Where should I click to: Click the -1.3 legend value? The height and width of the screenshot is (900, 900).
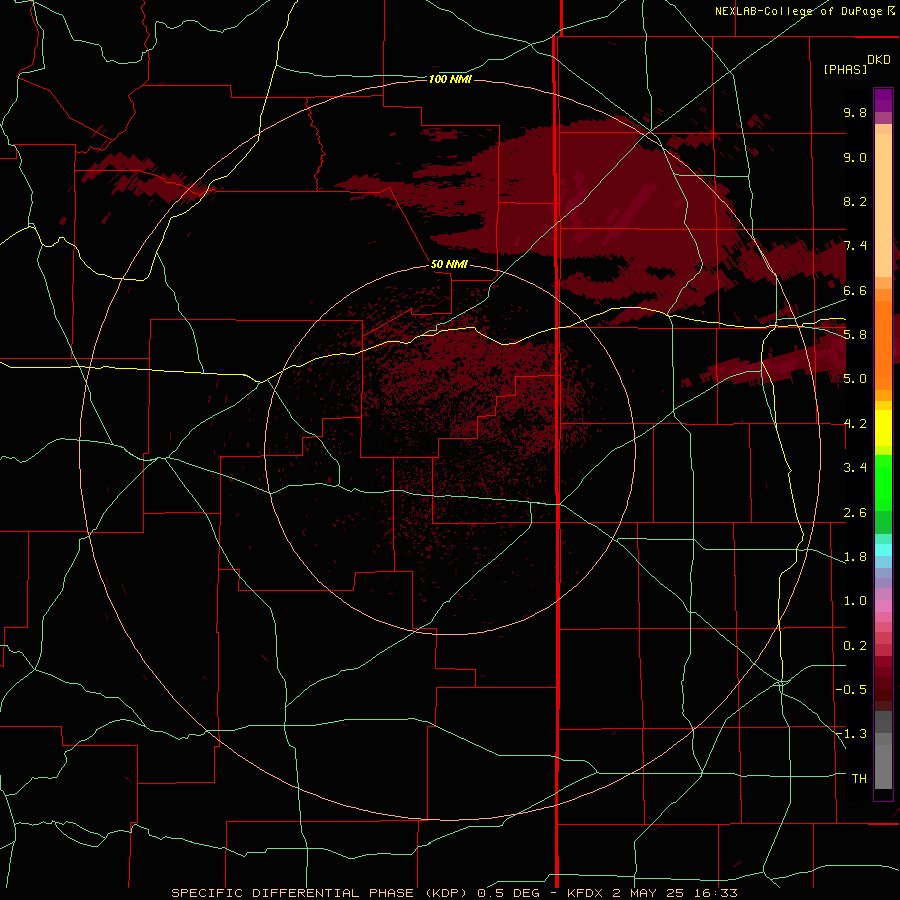click(x=851, y=734)
